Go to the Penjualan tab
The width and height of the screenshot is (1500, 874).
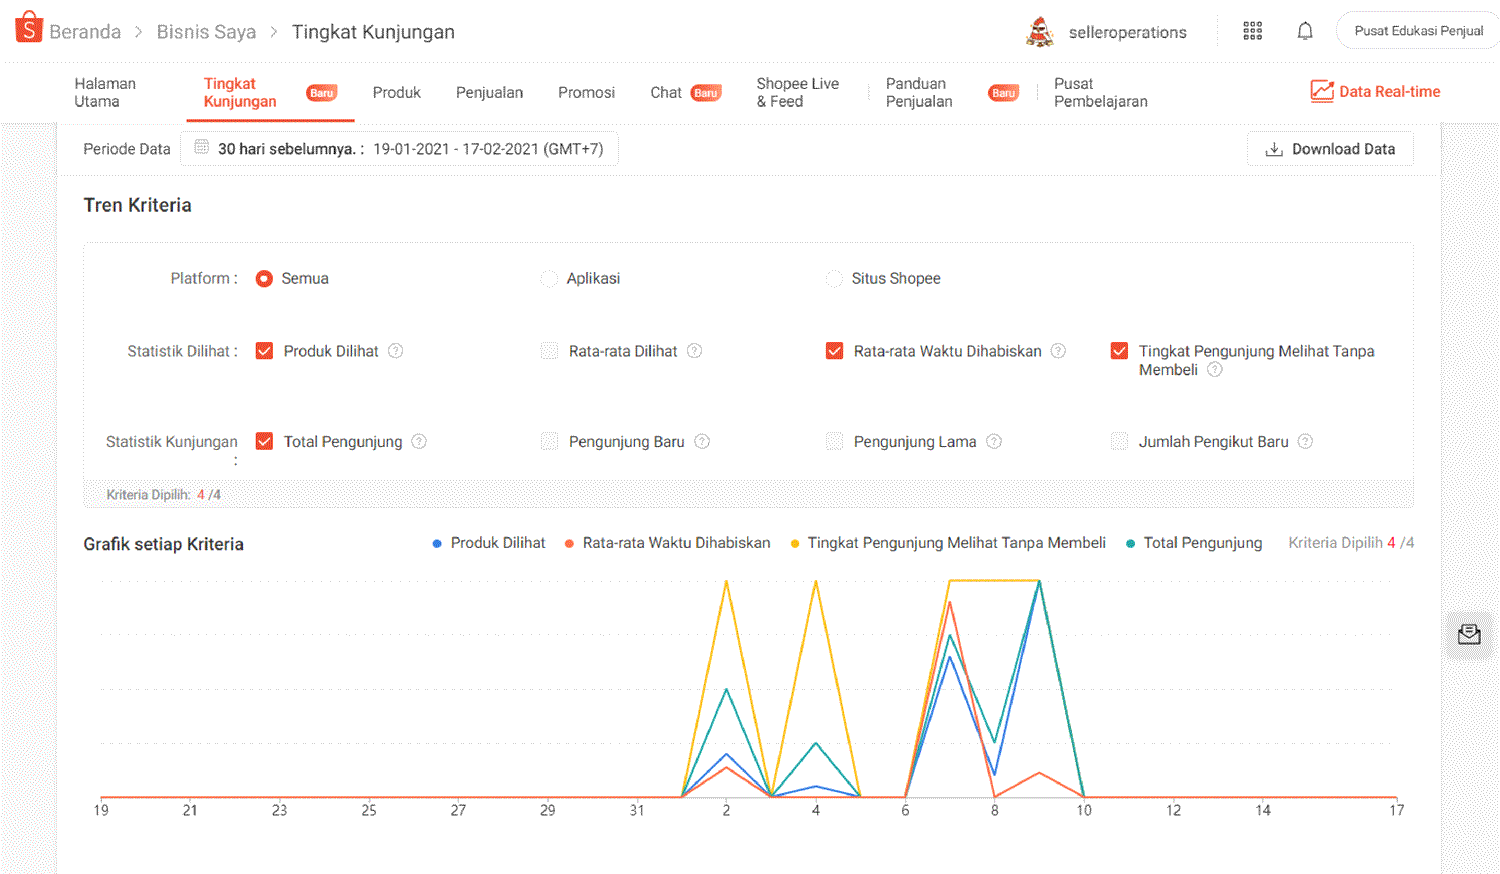[x=489, y=93]
